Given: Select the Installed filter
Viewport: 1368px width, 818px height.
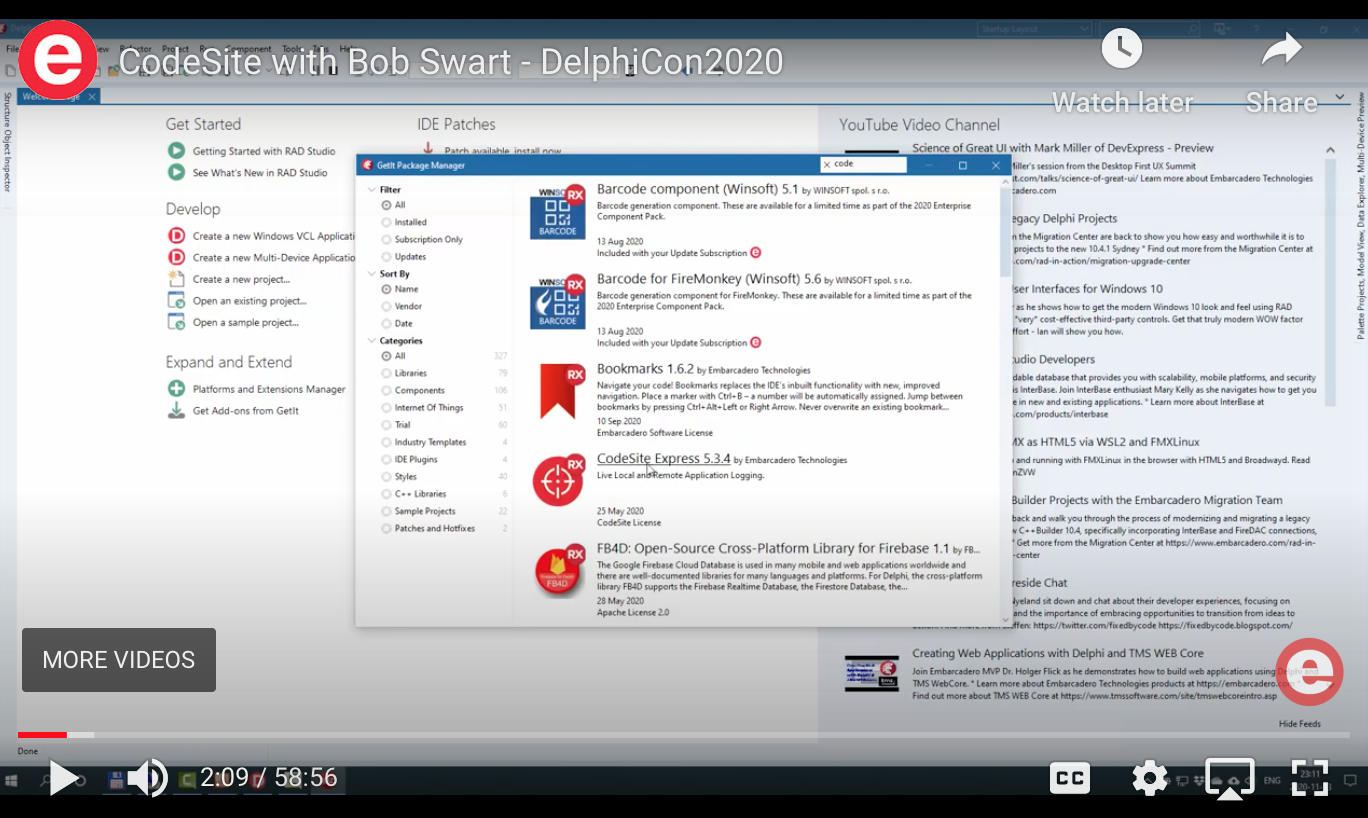Looking at the screenshot, I should click(x=387, y=222).
